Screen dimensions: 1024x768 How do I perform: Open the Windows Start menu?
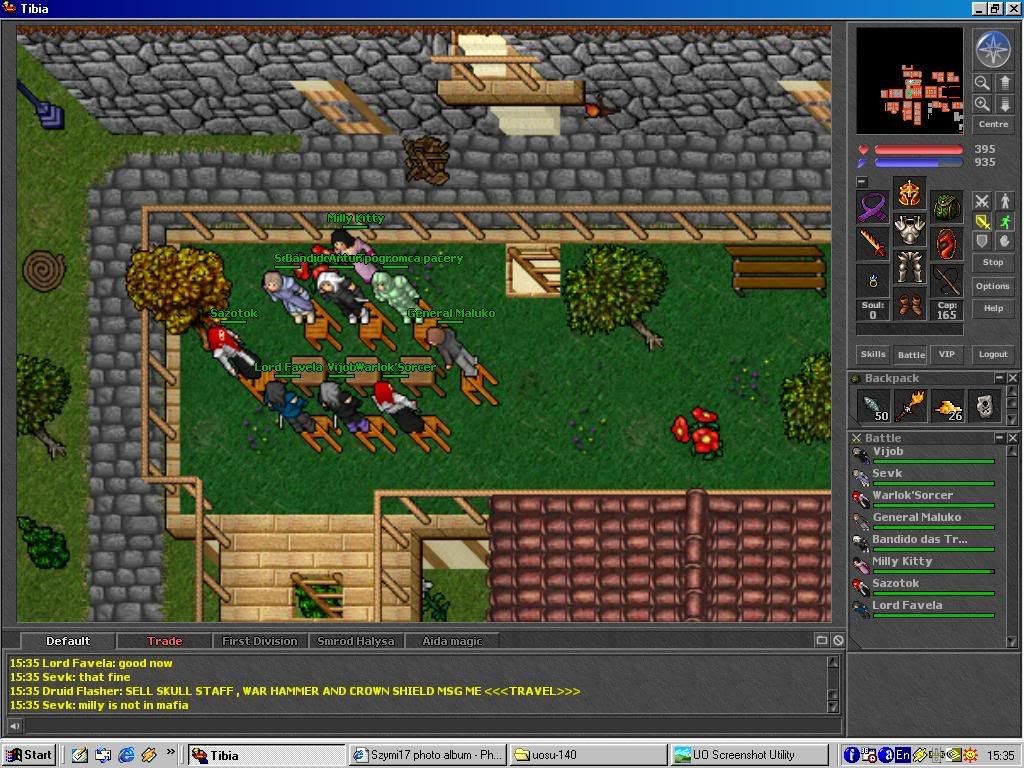pyautogui.click(x=29, y=755)
